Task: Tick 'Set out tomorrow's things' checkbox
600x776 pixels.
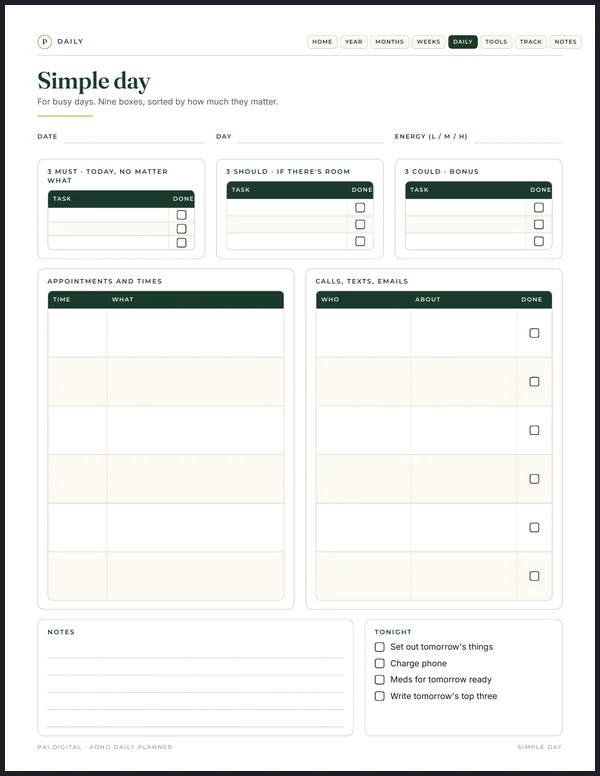Action: click(380, 647)
